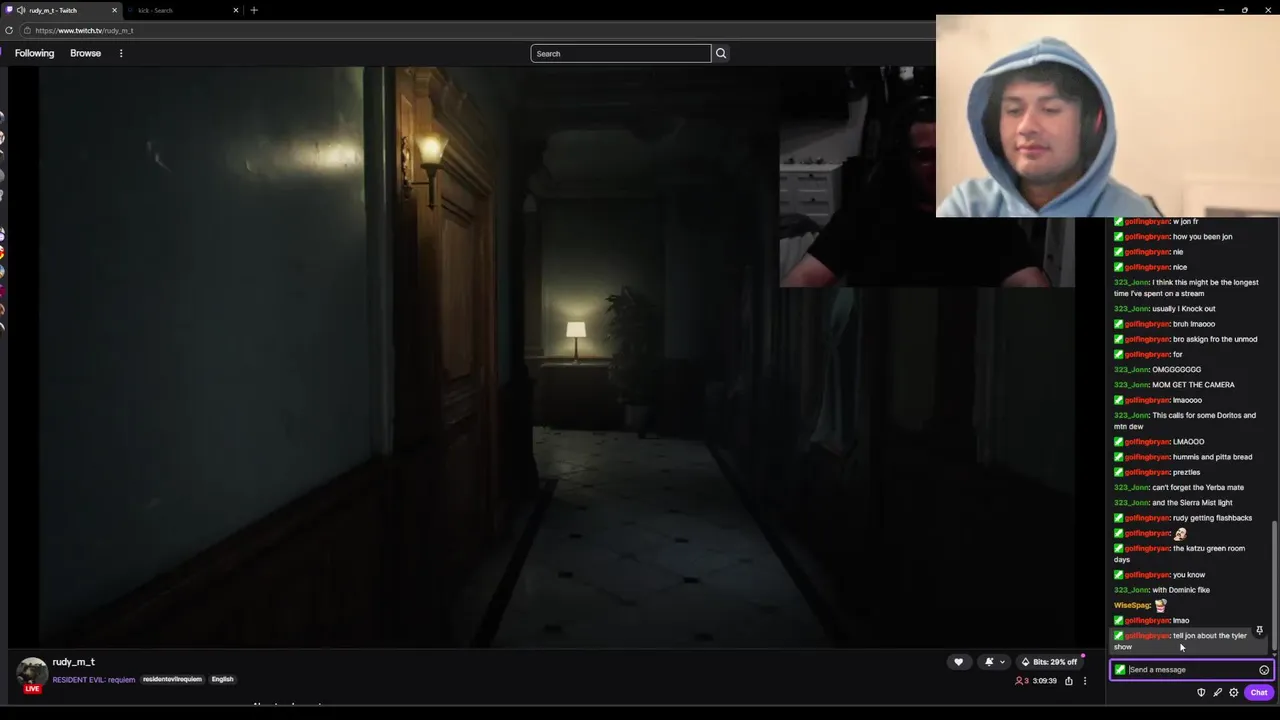Click the rudy_m_t channel name
1280x720 pixels.
74,662
